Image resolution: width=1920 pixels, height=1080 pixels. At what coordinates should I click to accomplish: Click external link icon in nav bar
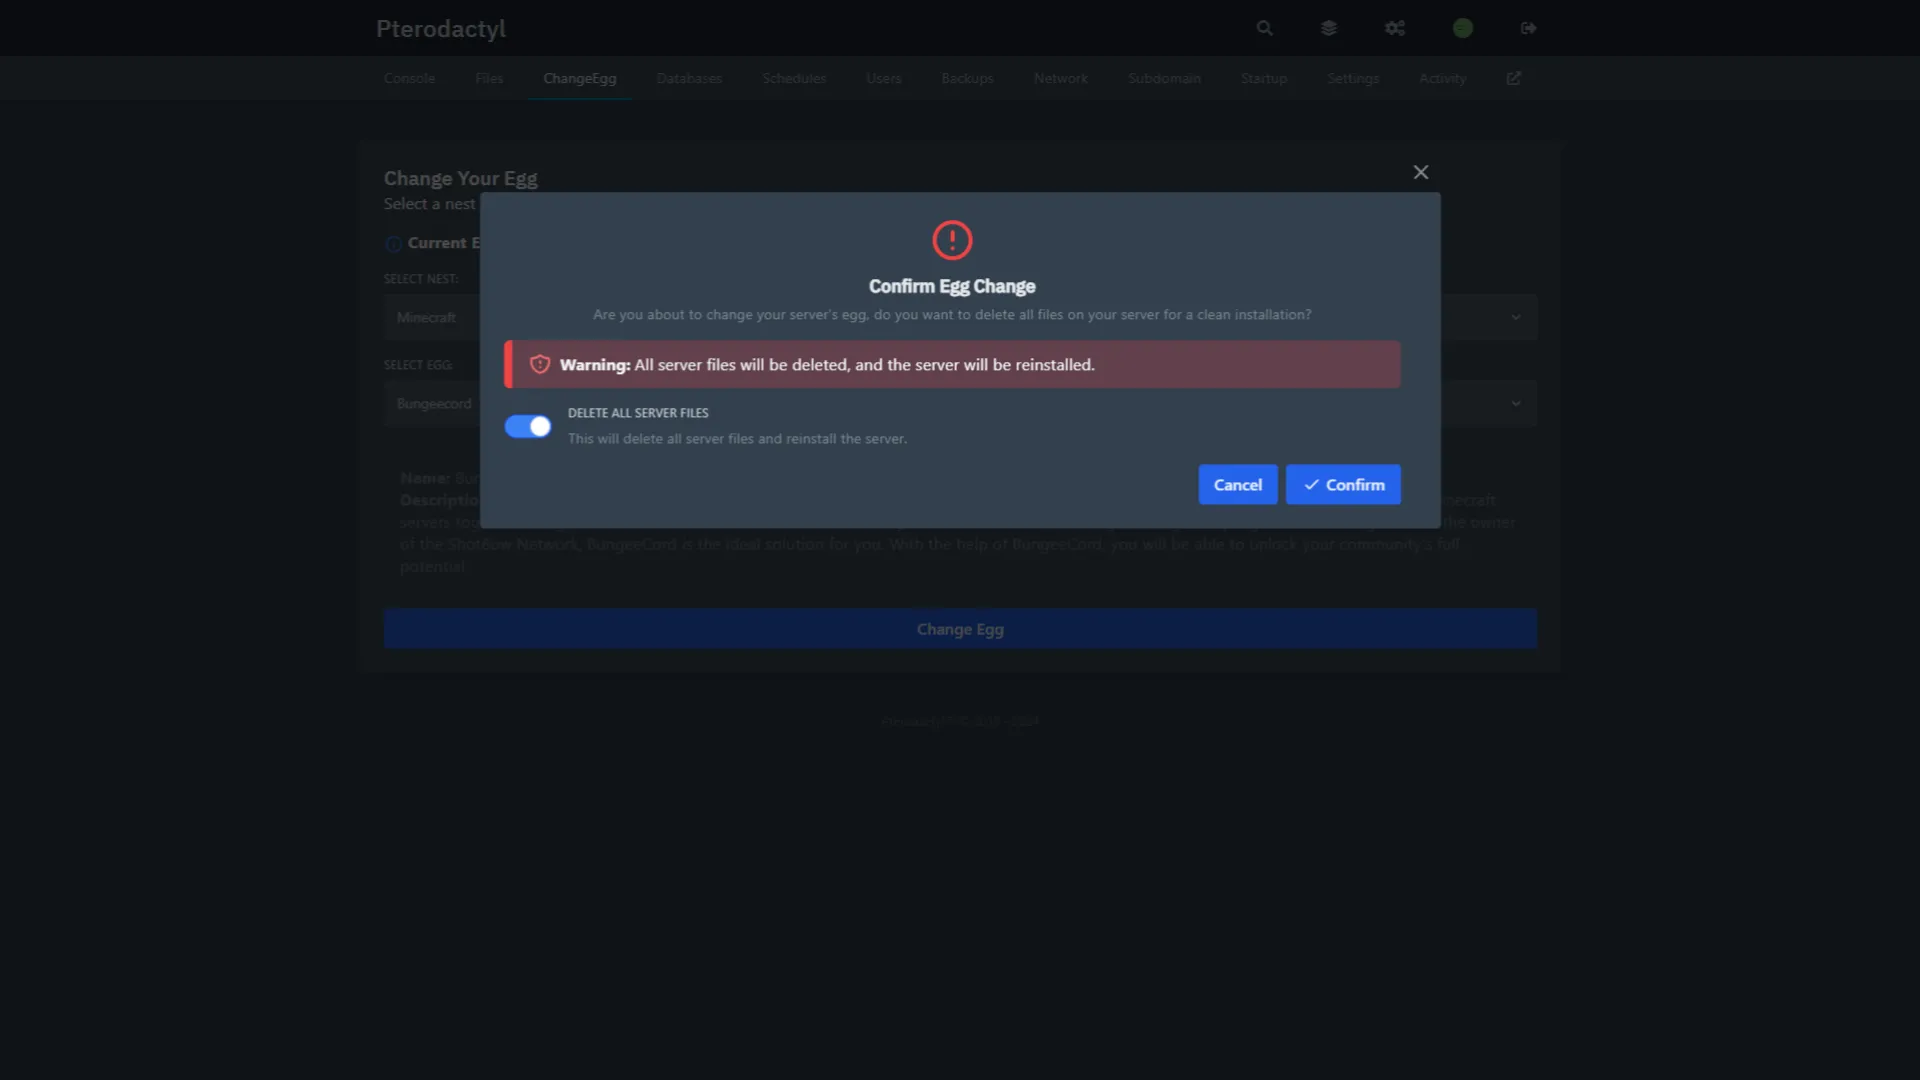click(1513, 78)
